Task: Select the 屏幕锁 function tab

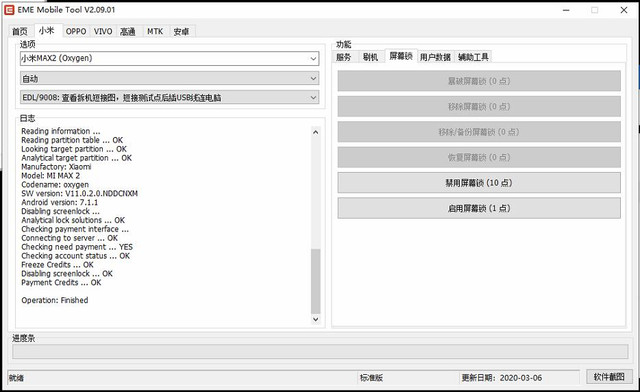Action: pyautogui.click(x=401, y=56)
